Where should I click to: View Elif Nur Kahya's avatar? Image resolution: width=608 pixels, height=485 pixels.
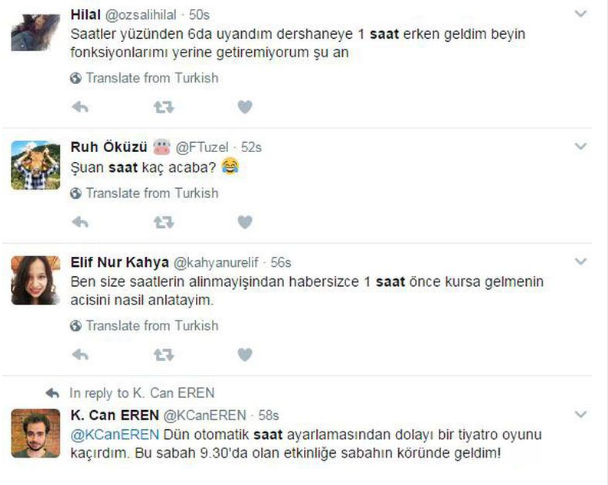[x=35, y=280]
